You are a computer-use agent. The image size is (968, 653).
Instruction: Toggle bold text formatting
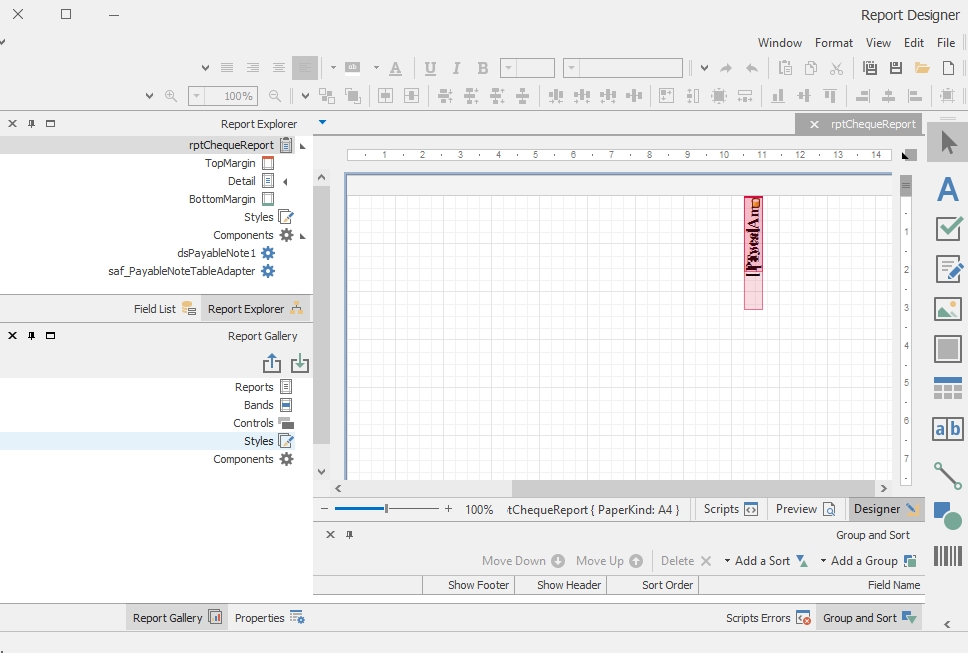click(x=483, y=68)
